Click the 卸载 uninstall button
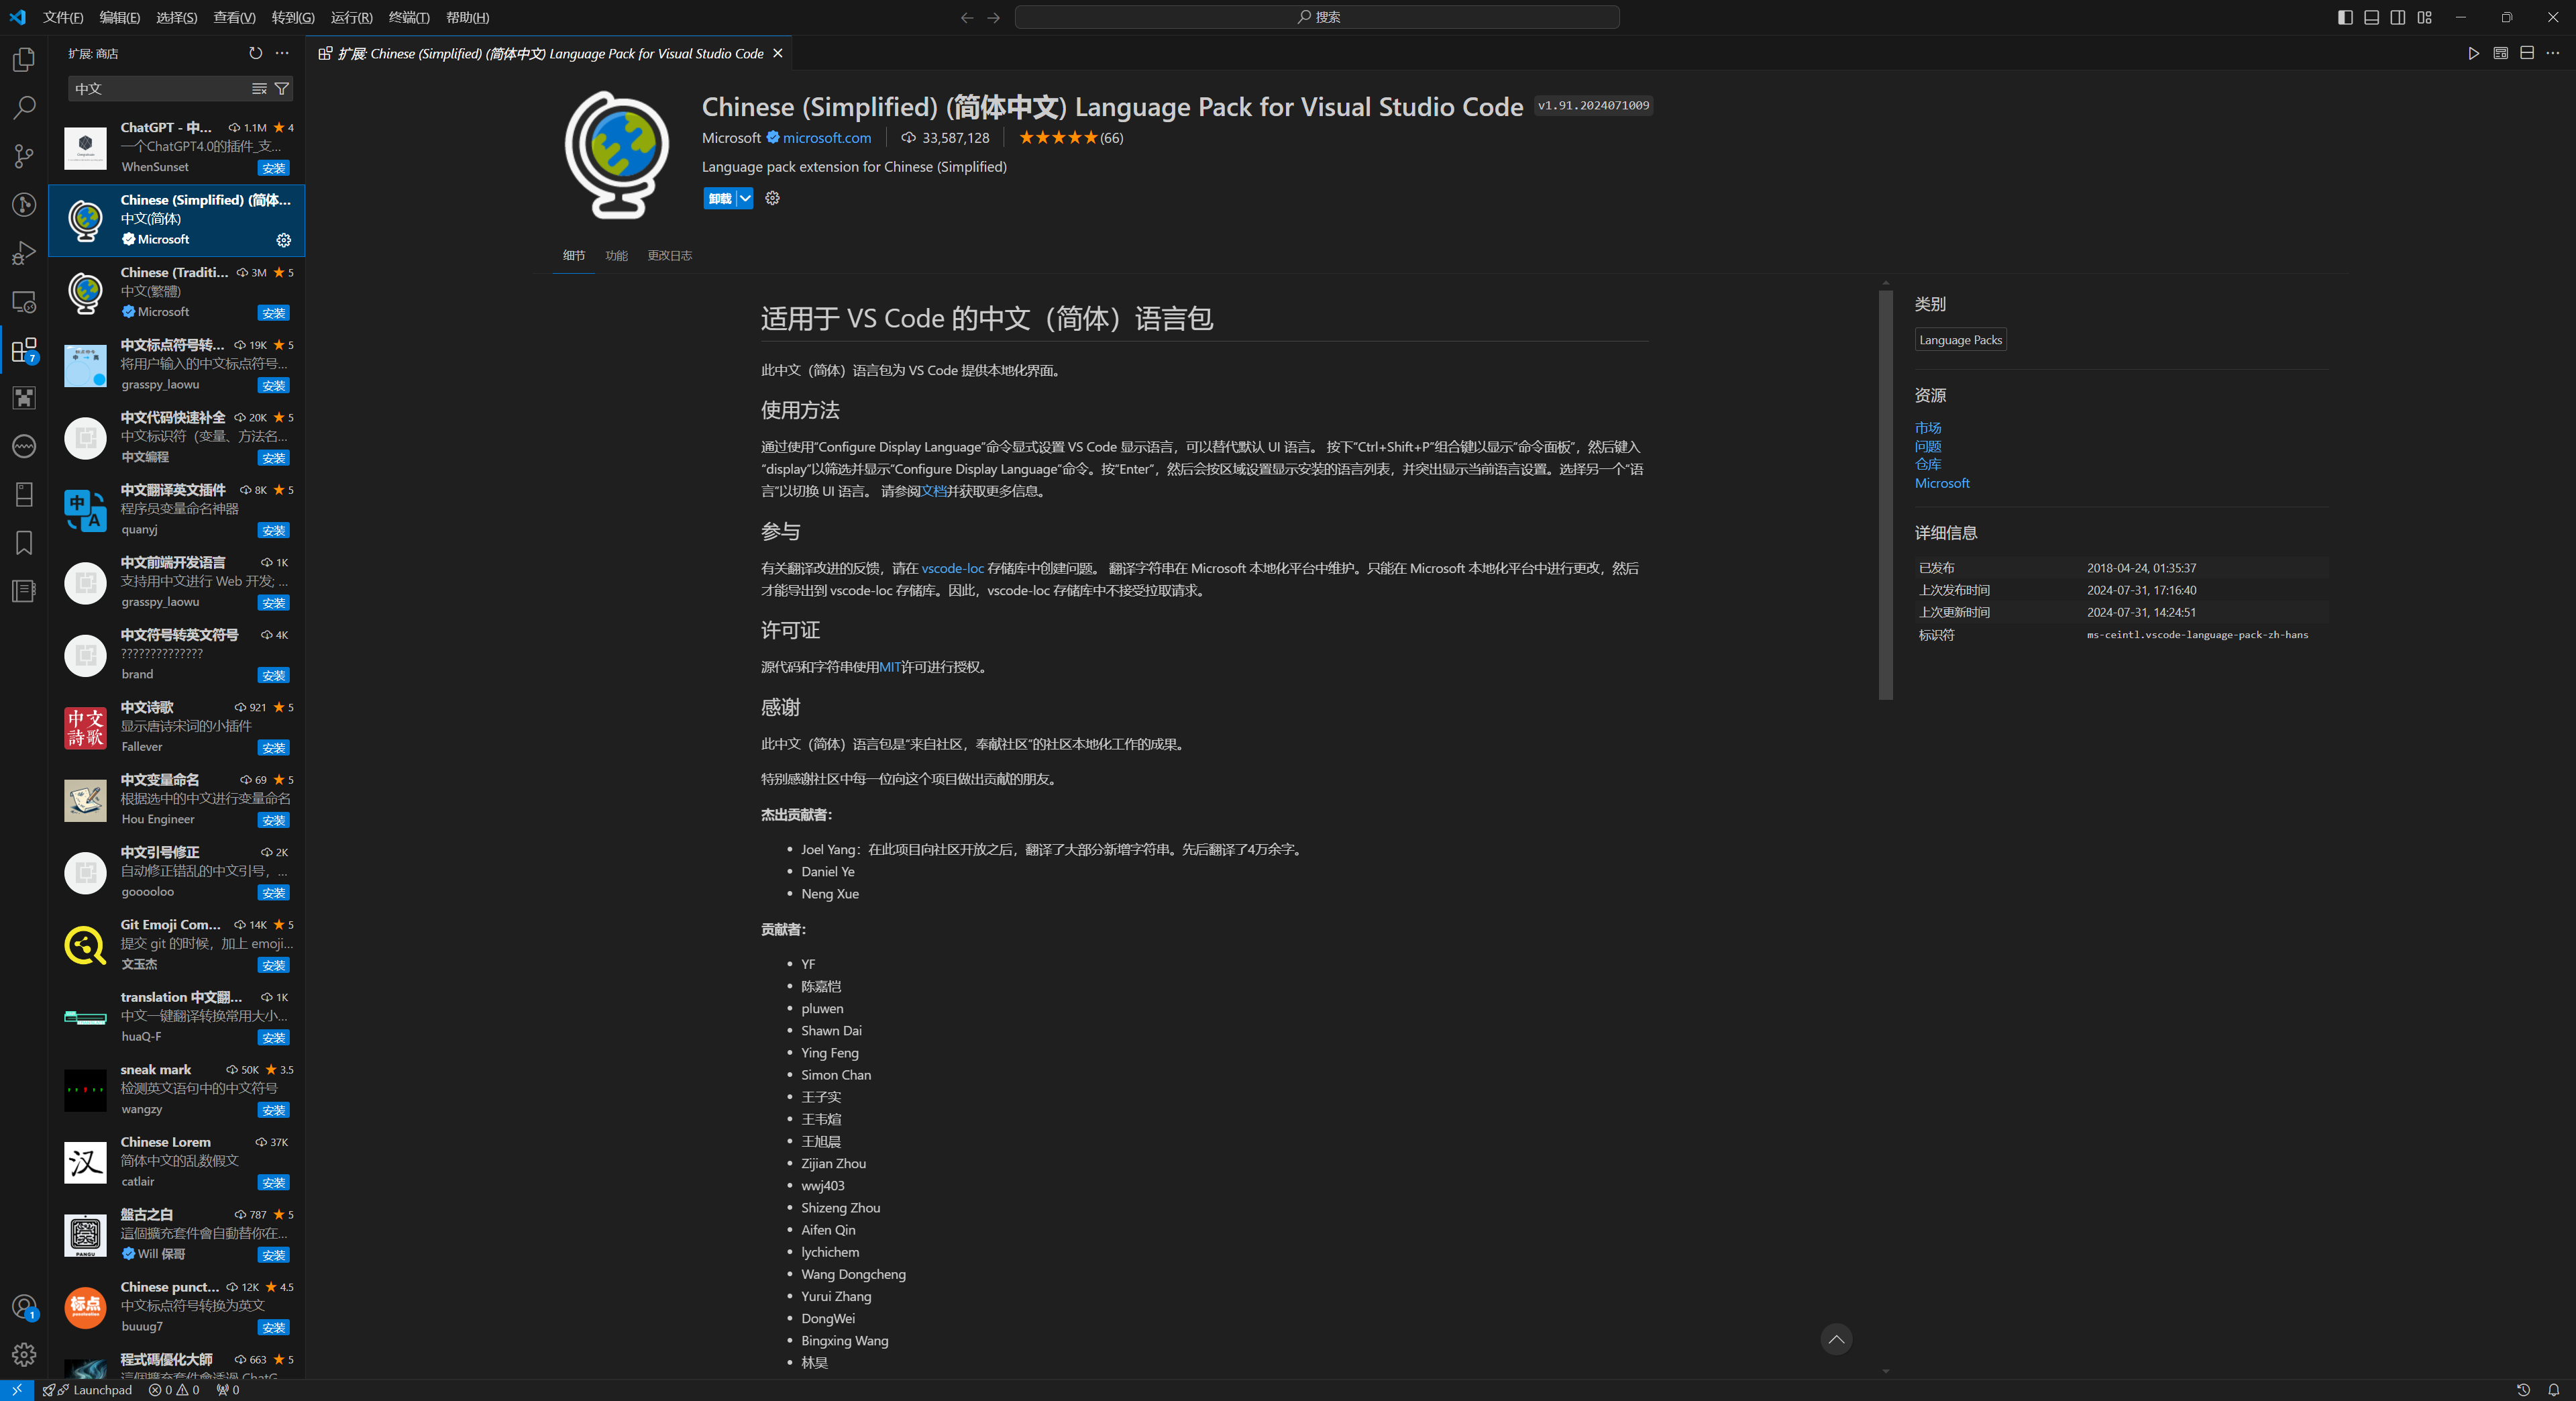Viewport: 2576px width, 1401px height. pyautogui.click(x=720, y=198)
